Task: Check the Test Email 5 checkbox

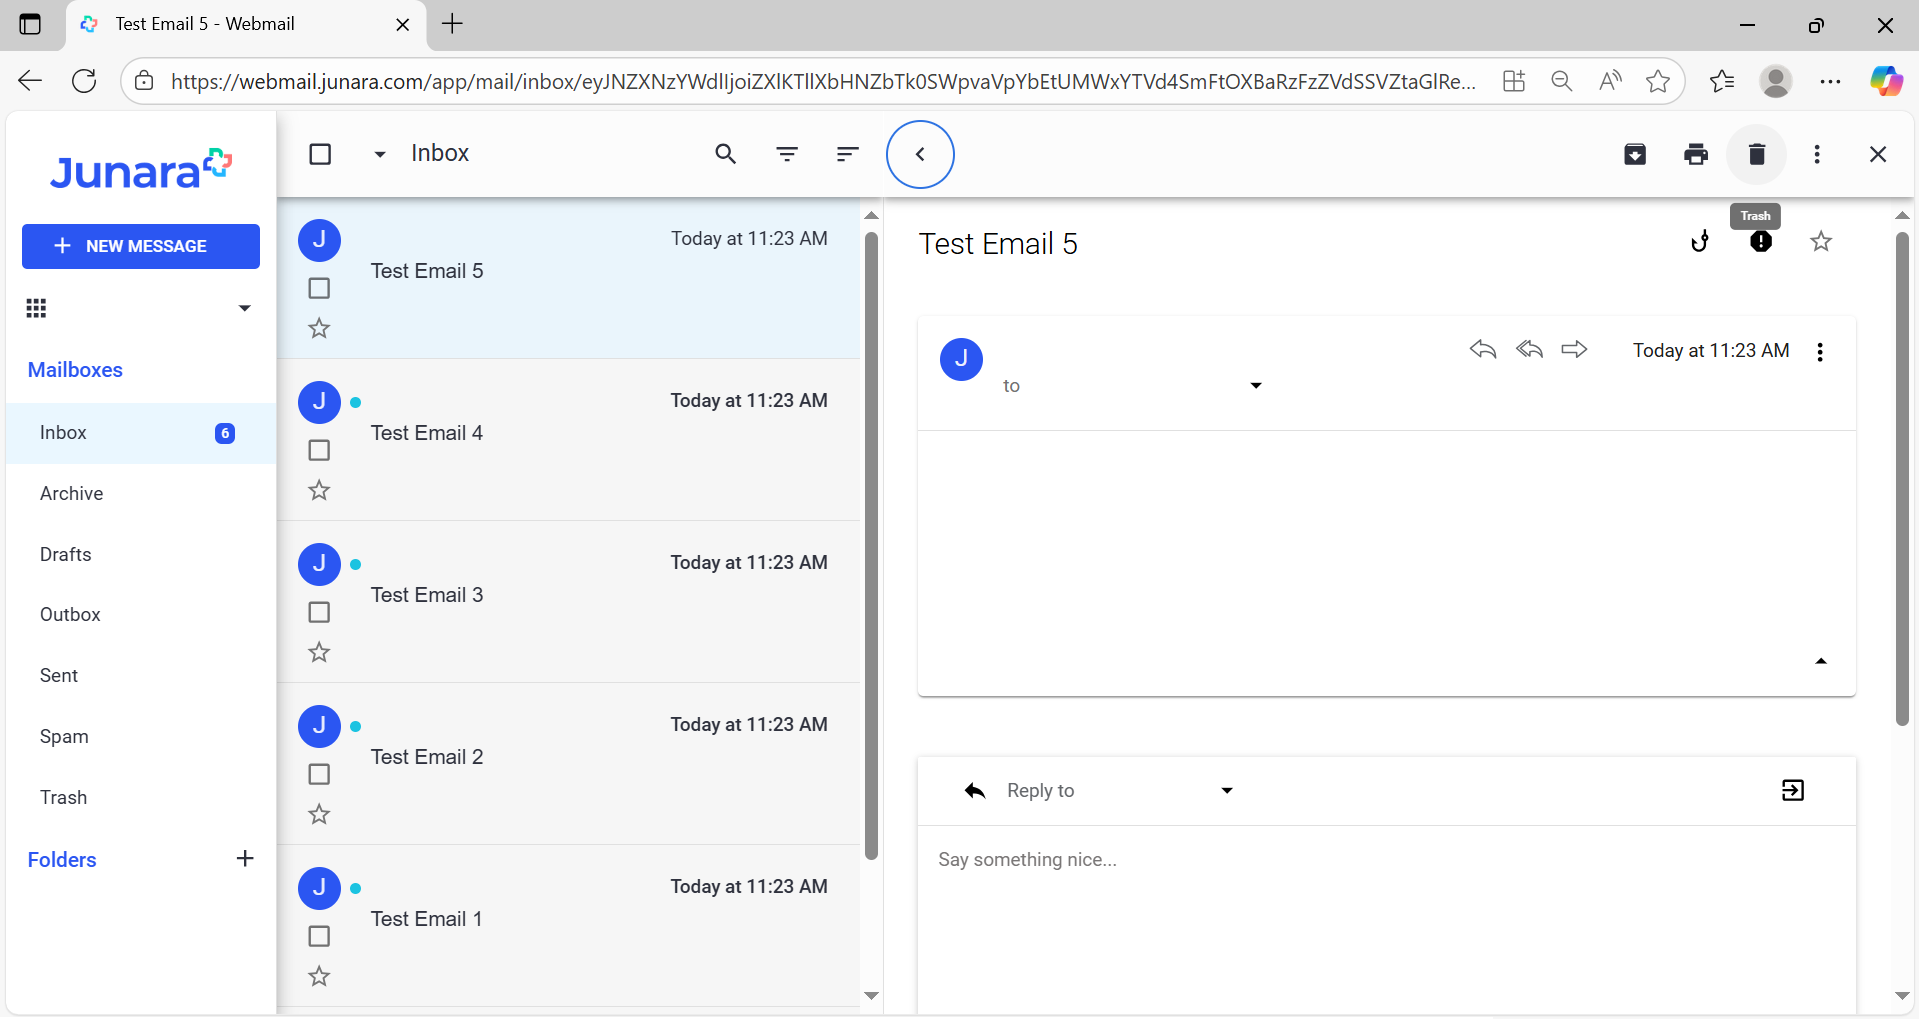Action: (319, 288)
